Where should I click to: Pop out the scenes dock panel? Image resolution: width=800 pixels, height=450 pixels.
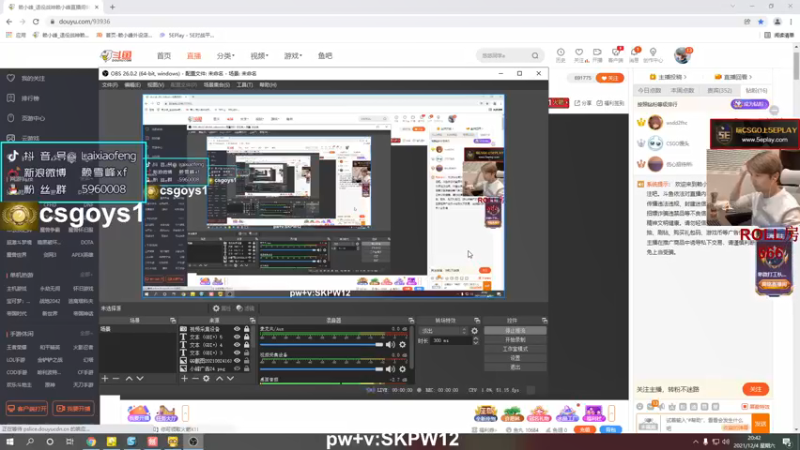point(172,320)
